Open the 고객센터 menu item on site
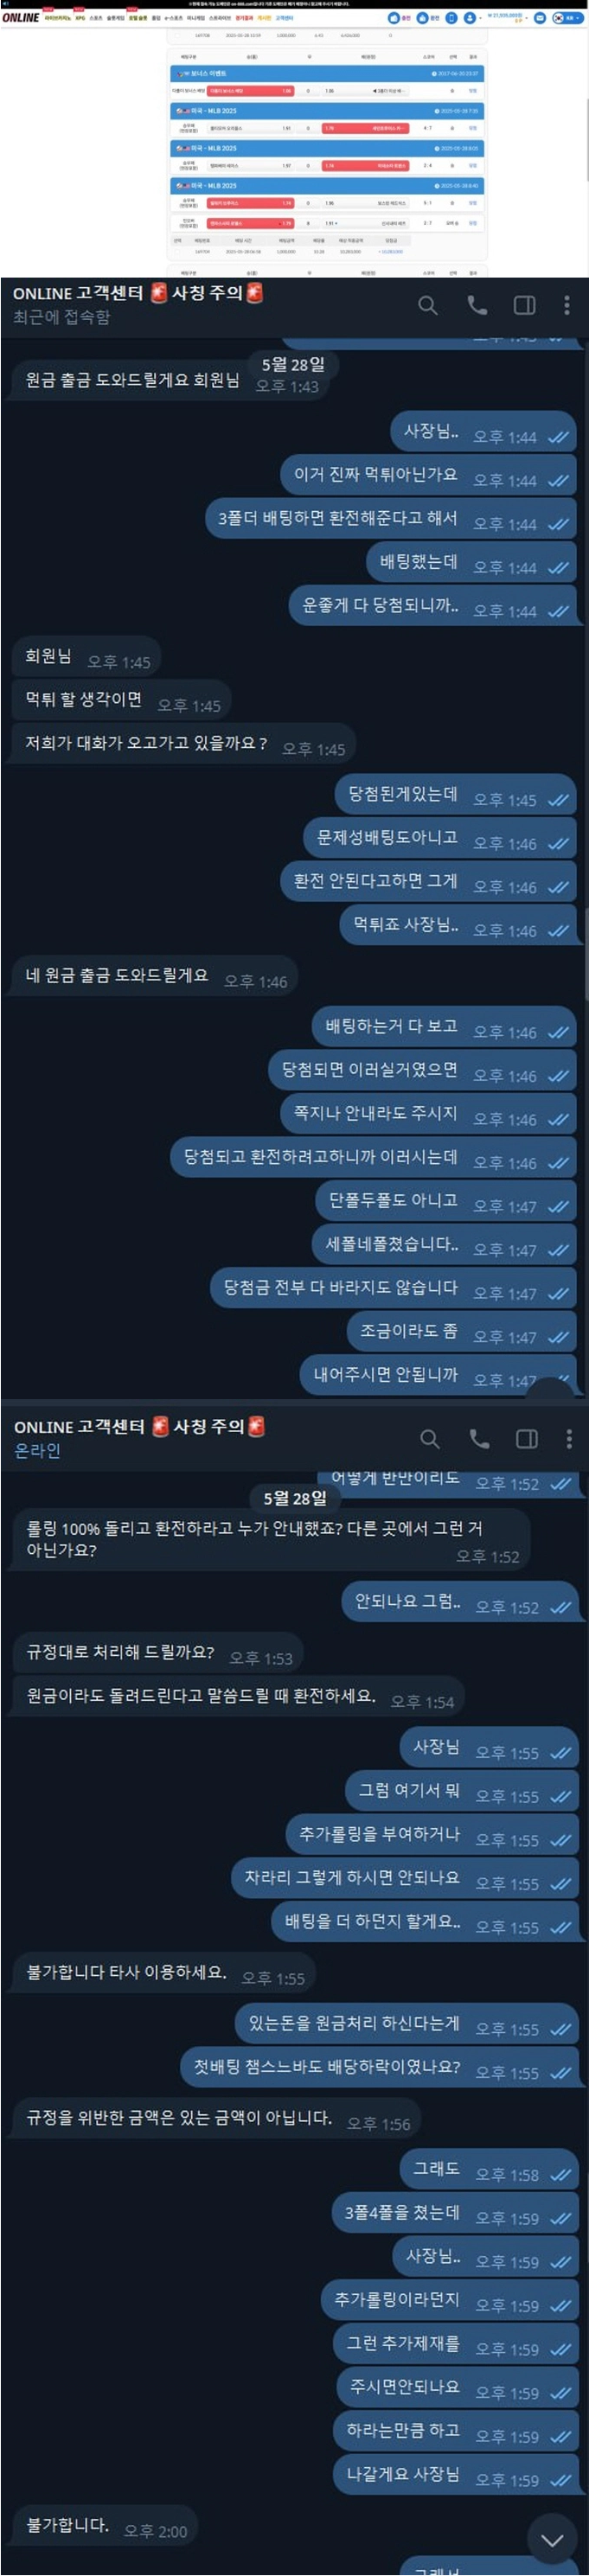This screenshot has width=589, height=2576. (284, 18)
